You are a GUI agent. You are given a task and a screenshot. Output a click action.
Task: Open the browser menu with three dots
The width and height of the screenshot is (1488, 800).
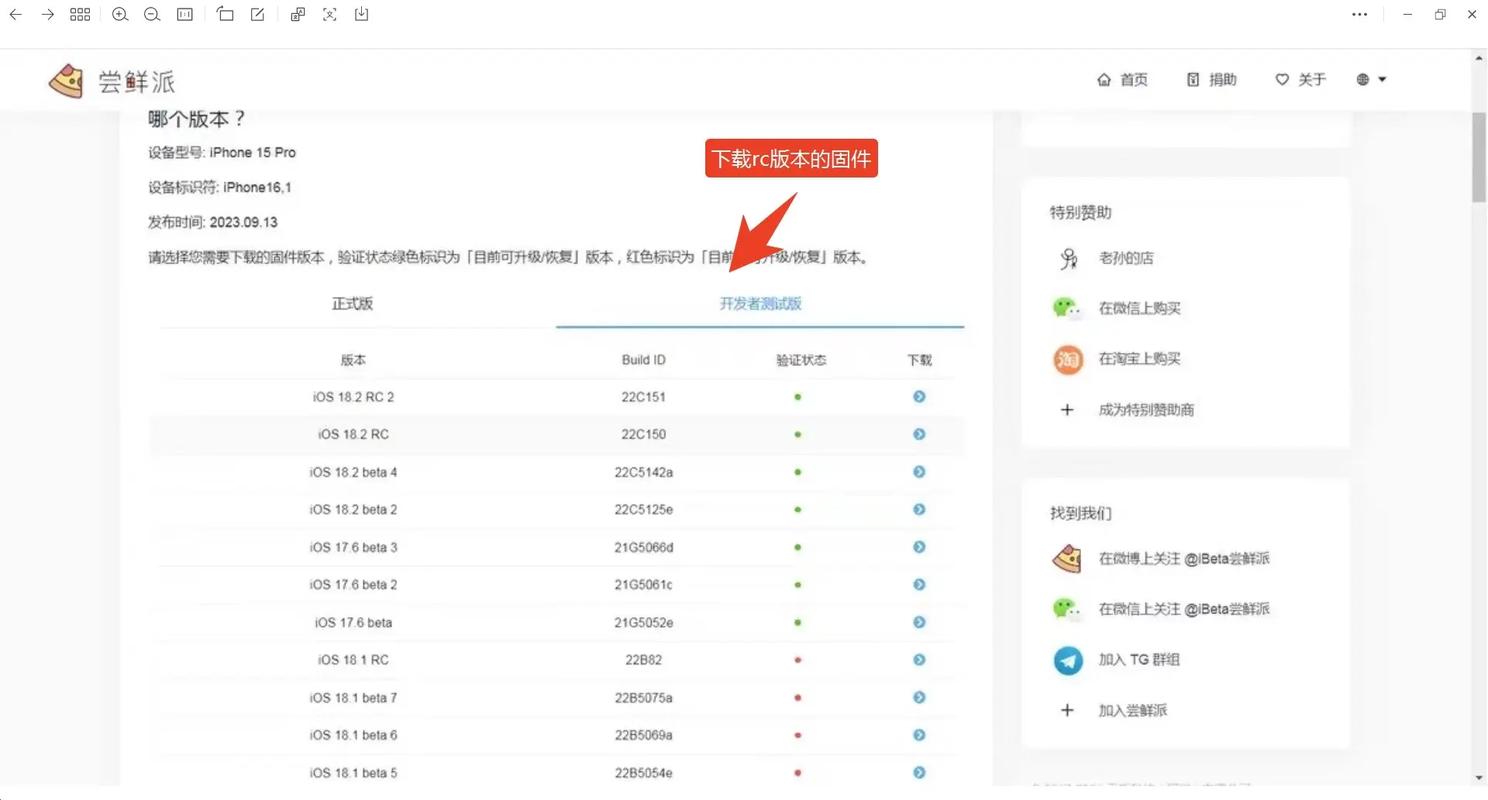click(x=1360, y=14)
